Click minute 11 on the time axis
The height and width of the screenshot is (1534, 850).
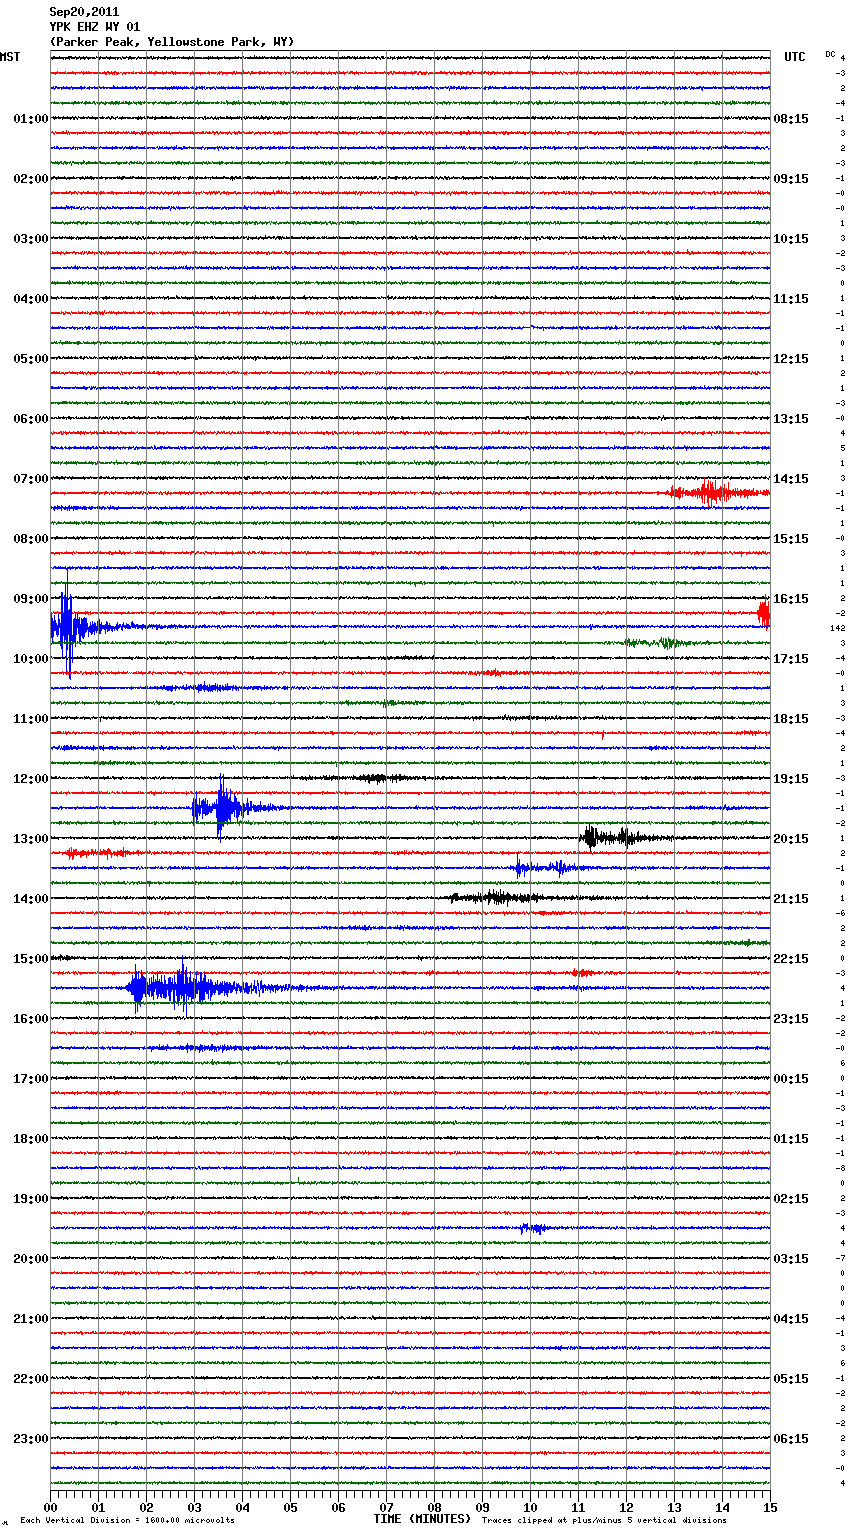578,1507
